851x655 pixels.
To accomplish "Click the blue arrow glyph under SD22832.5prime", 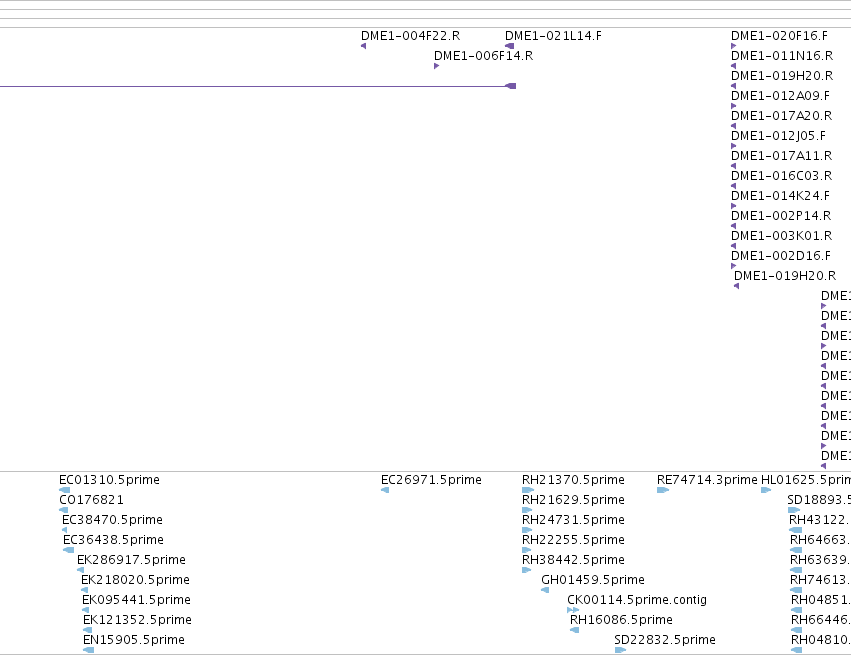I will click(x=620, y=650).
